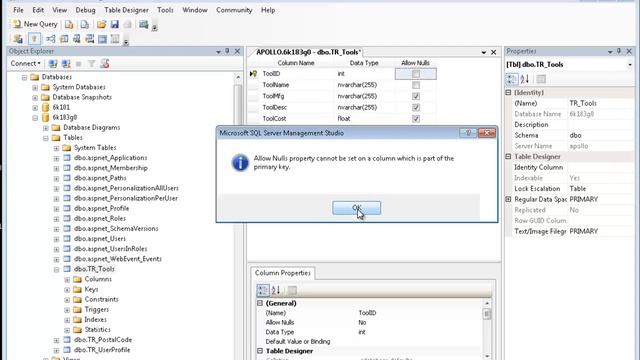Select the Database Diagrams folder
This screenshot has width=640, height=360.
tap(91, 127)
